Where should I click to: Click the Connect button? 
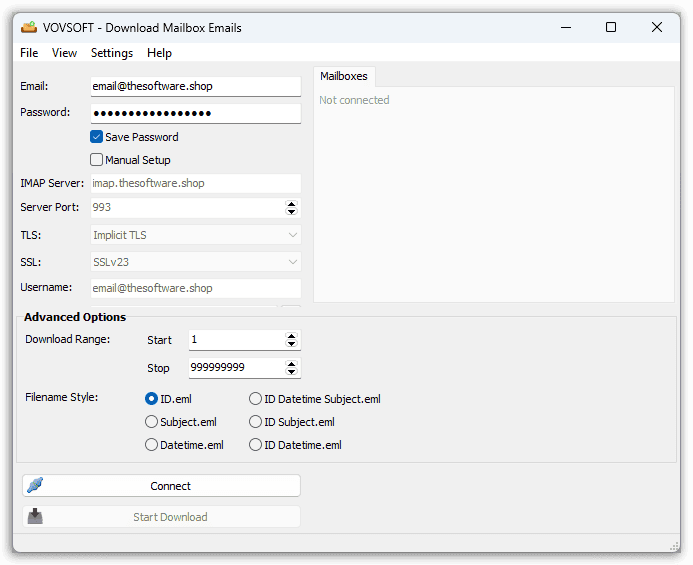point(161,486)
